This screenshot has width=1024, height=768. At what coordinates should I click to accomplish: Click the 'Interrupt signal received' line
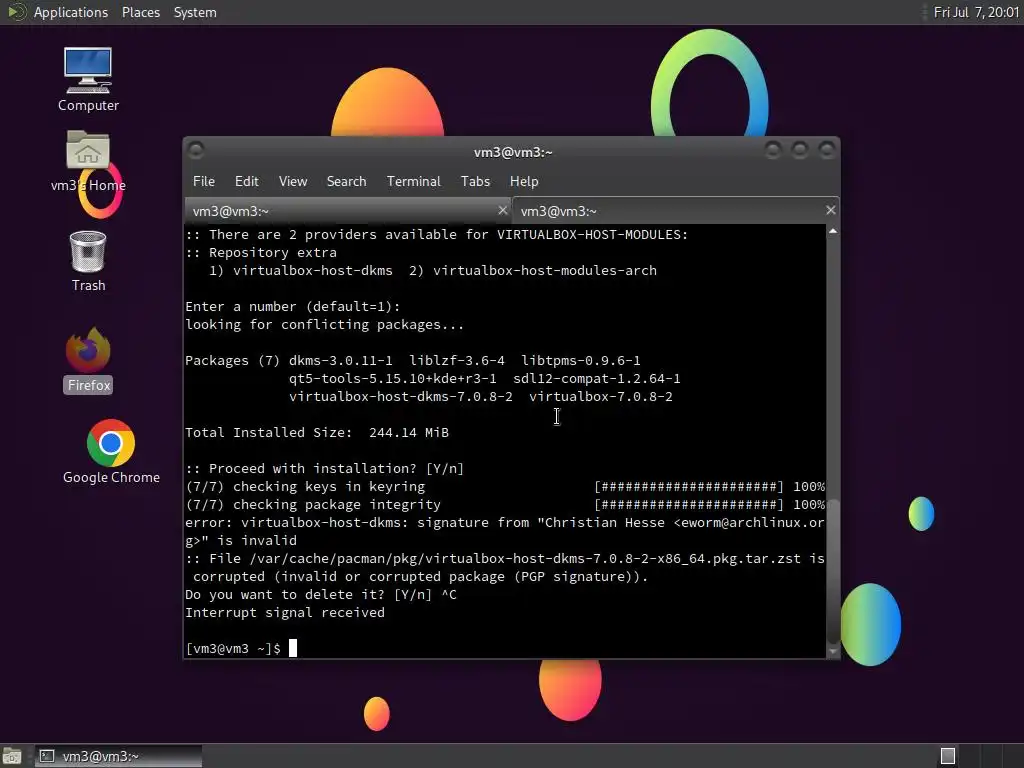[x=285, y=613]
